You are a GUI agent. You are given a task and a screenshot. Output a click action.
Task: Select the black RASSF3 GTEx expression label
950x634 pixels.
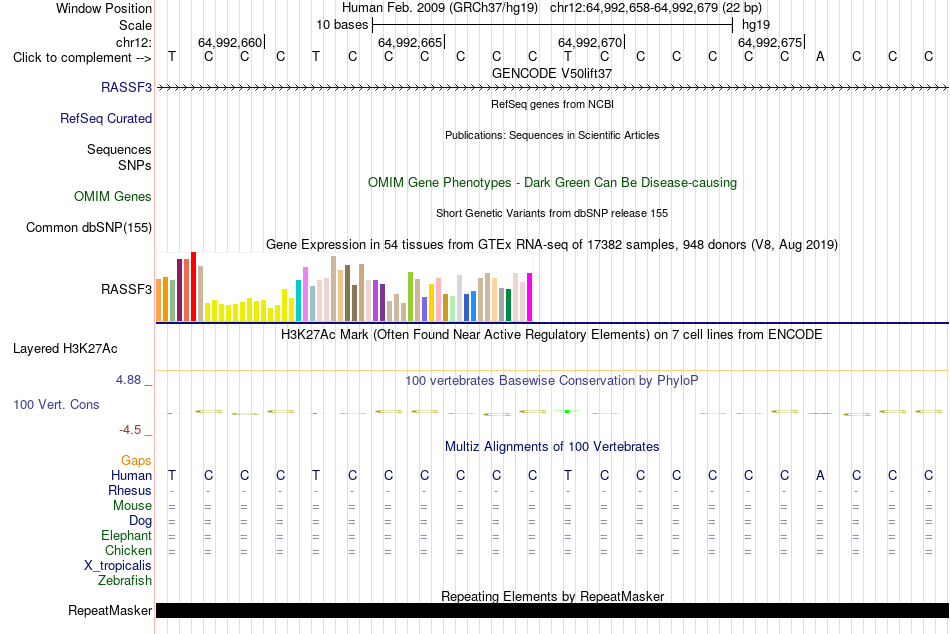point(127,289)
